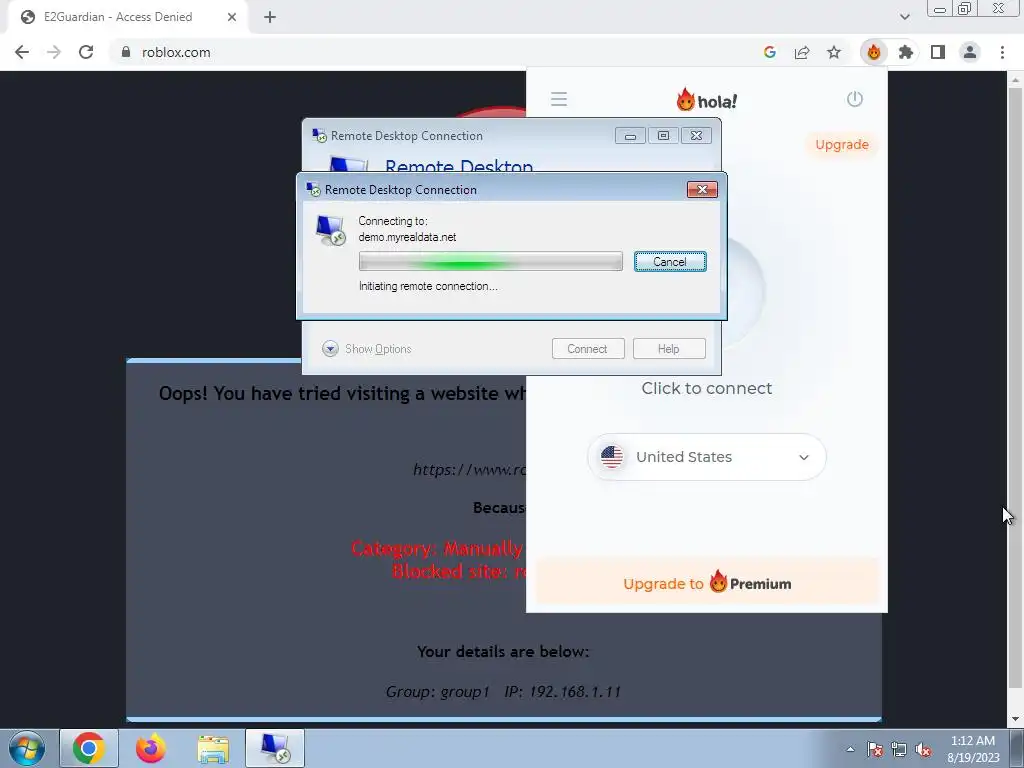Open the Chrome extensions puzzle icon
Viewport: 1024px width, 768px height.
[x=906, y=52]
